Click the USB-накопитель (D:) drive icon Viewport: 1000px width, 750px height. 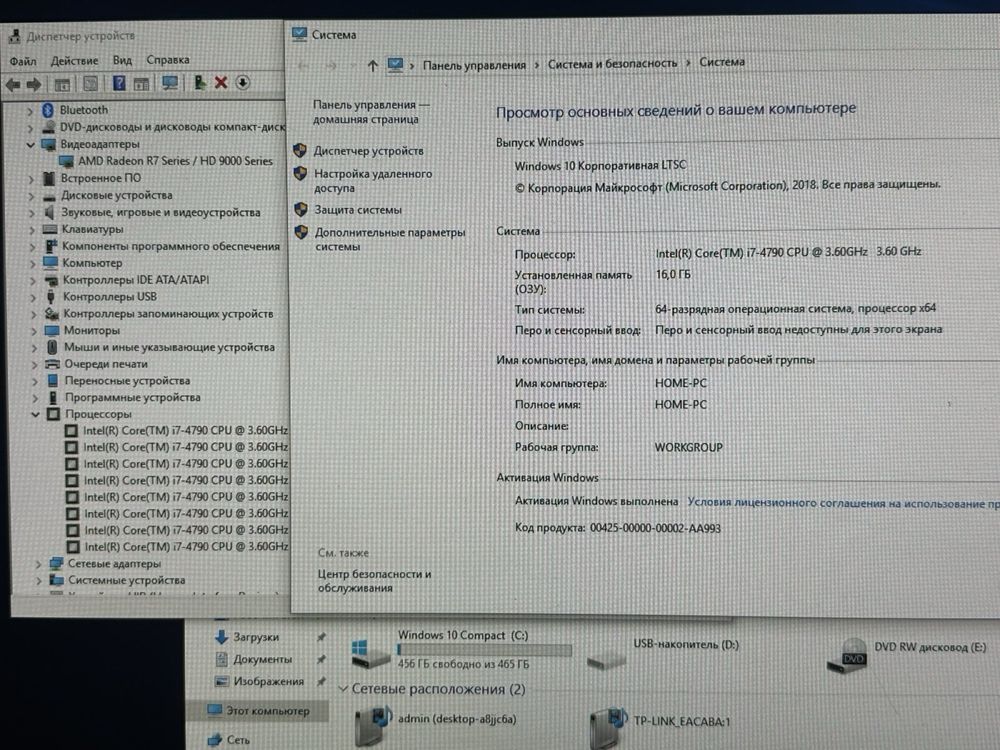coord(606,659)
